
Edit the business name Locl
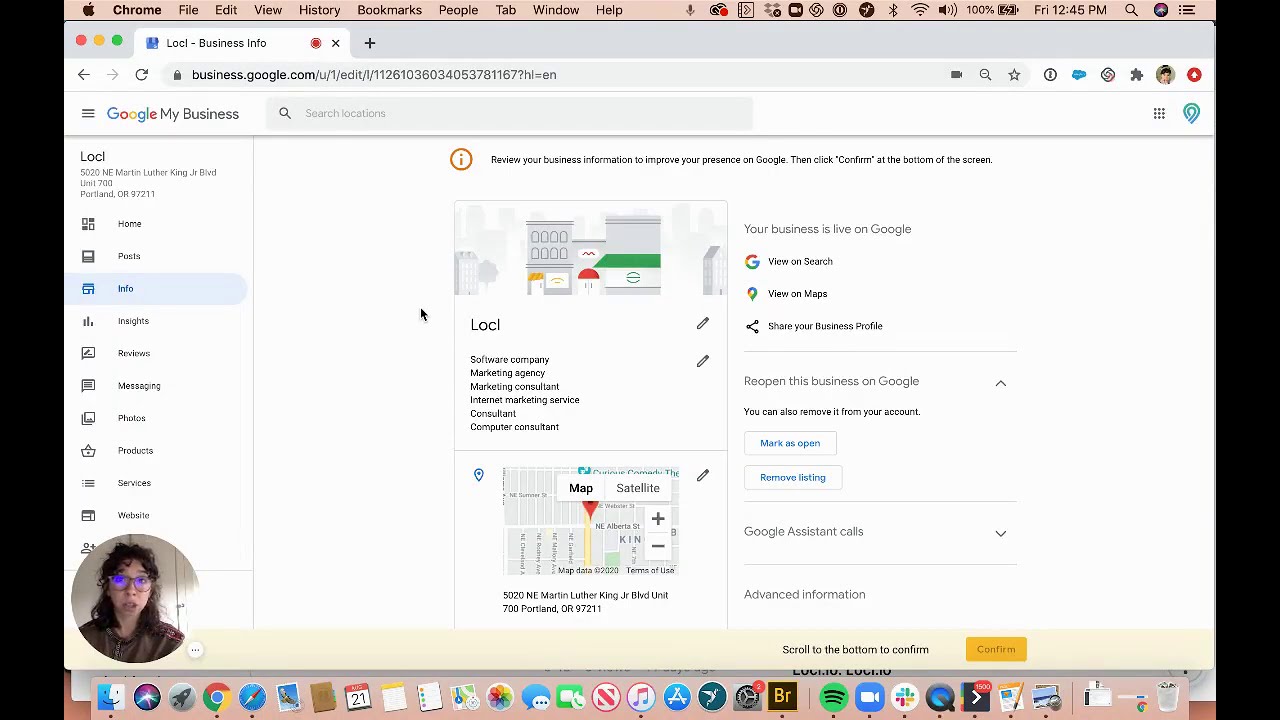(703, 324)
